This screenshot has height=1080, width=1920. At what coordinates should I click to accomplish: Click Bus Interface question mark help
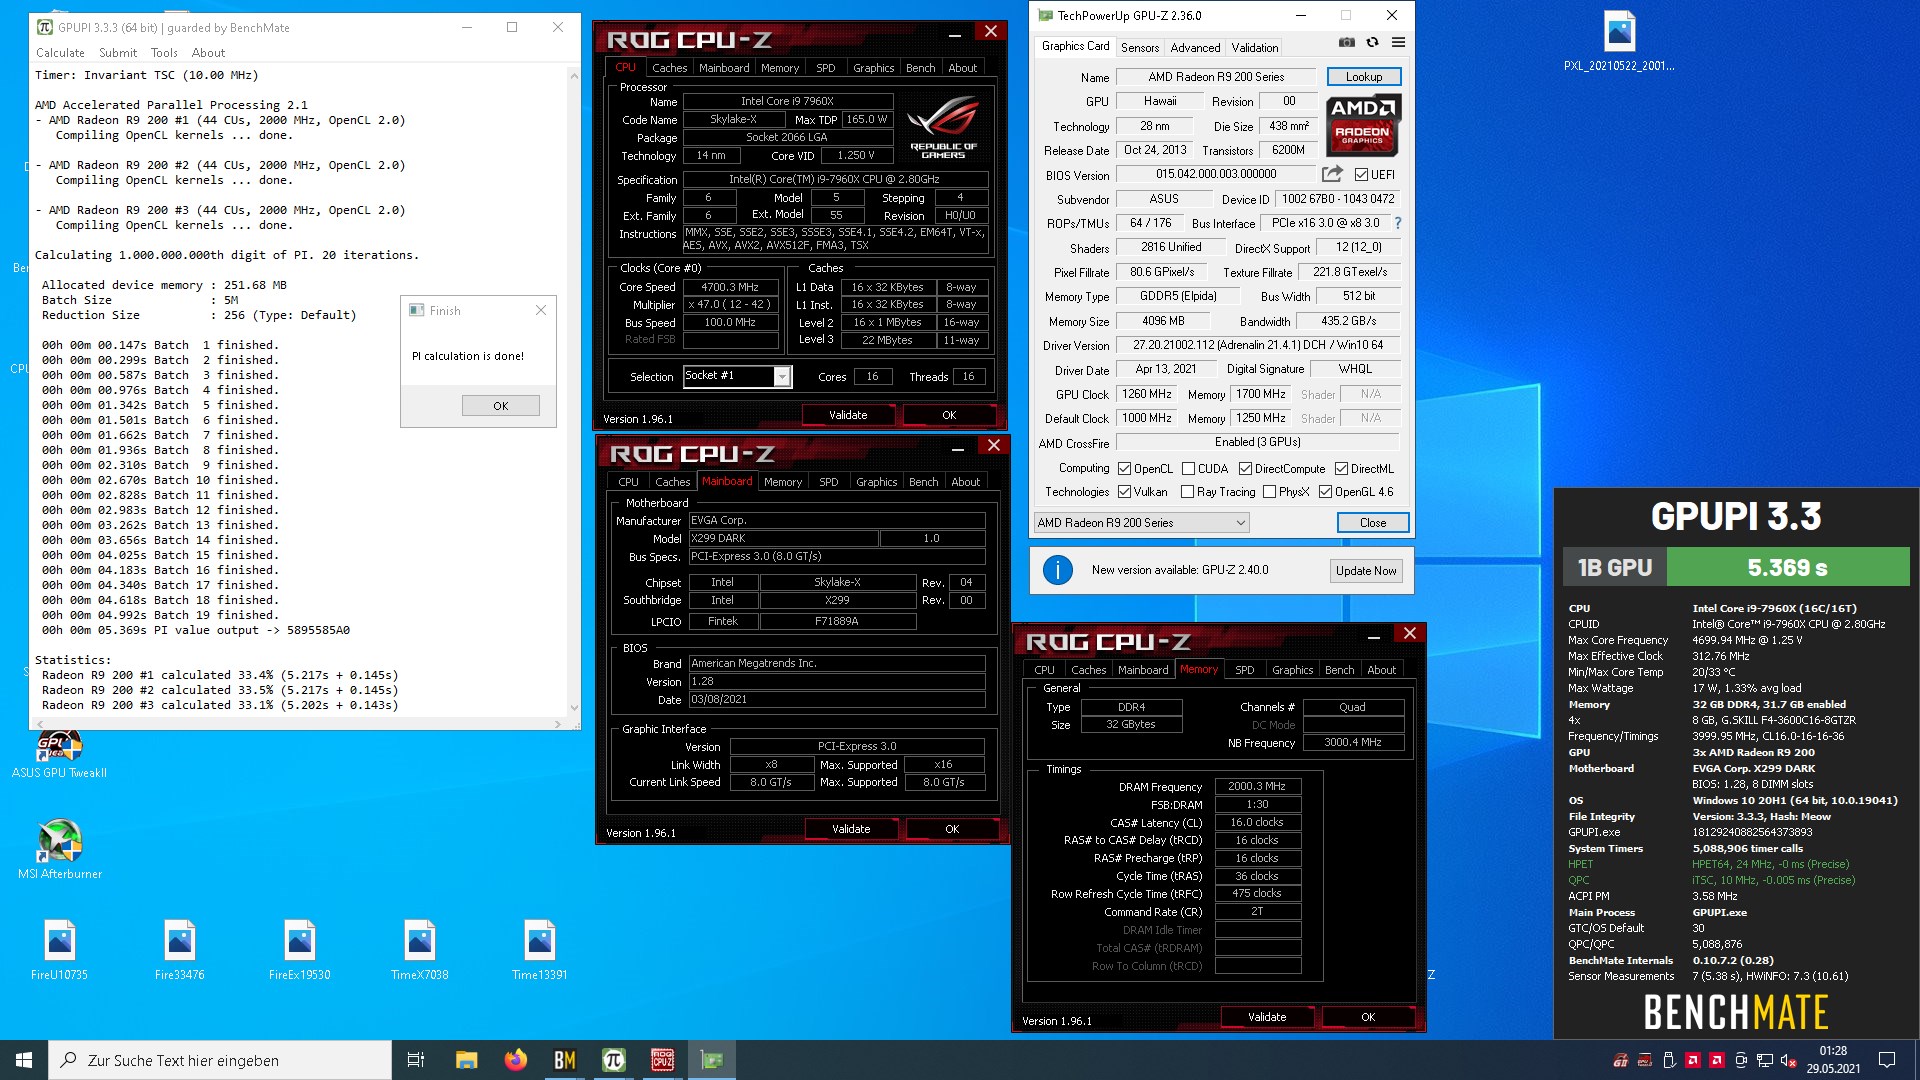[x=1398, y=223]
